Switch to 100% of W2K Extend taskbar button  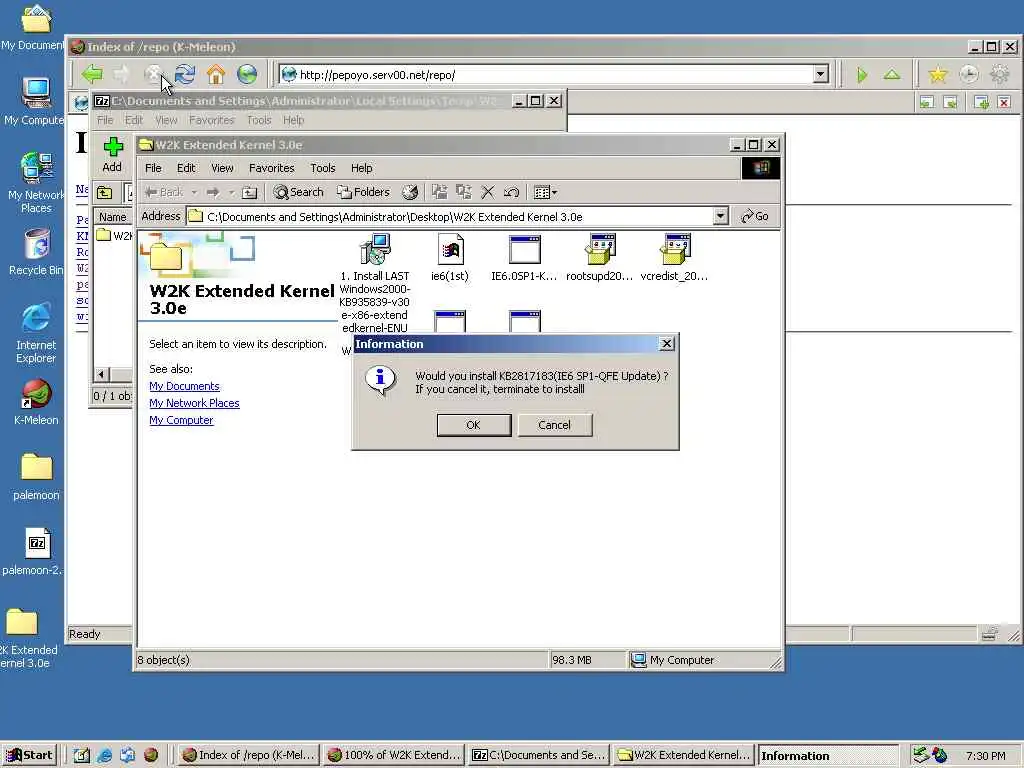coord(394,756)
